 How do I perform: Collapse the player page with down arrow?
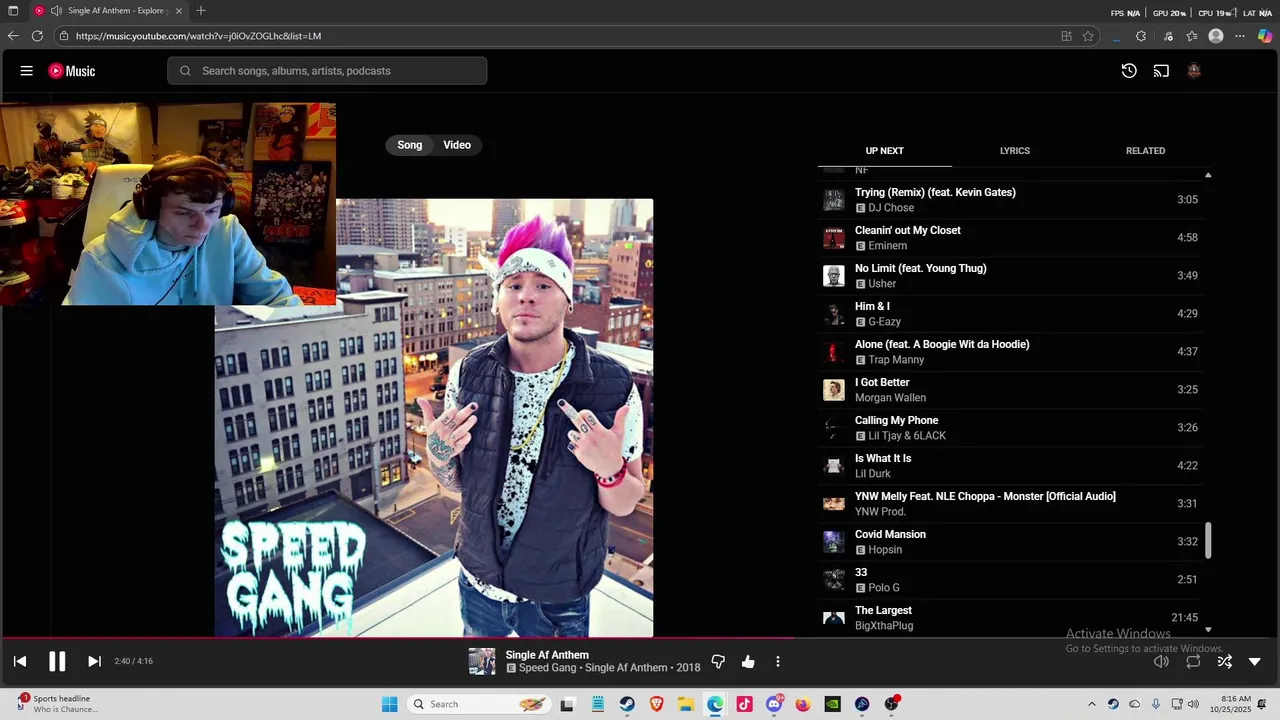pyautogui.click(x=1255, y=662)
